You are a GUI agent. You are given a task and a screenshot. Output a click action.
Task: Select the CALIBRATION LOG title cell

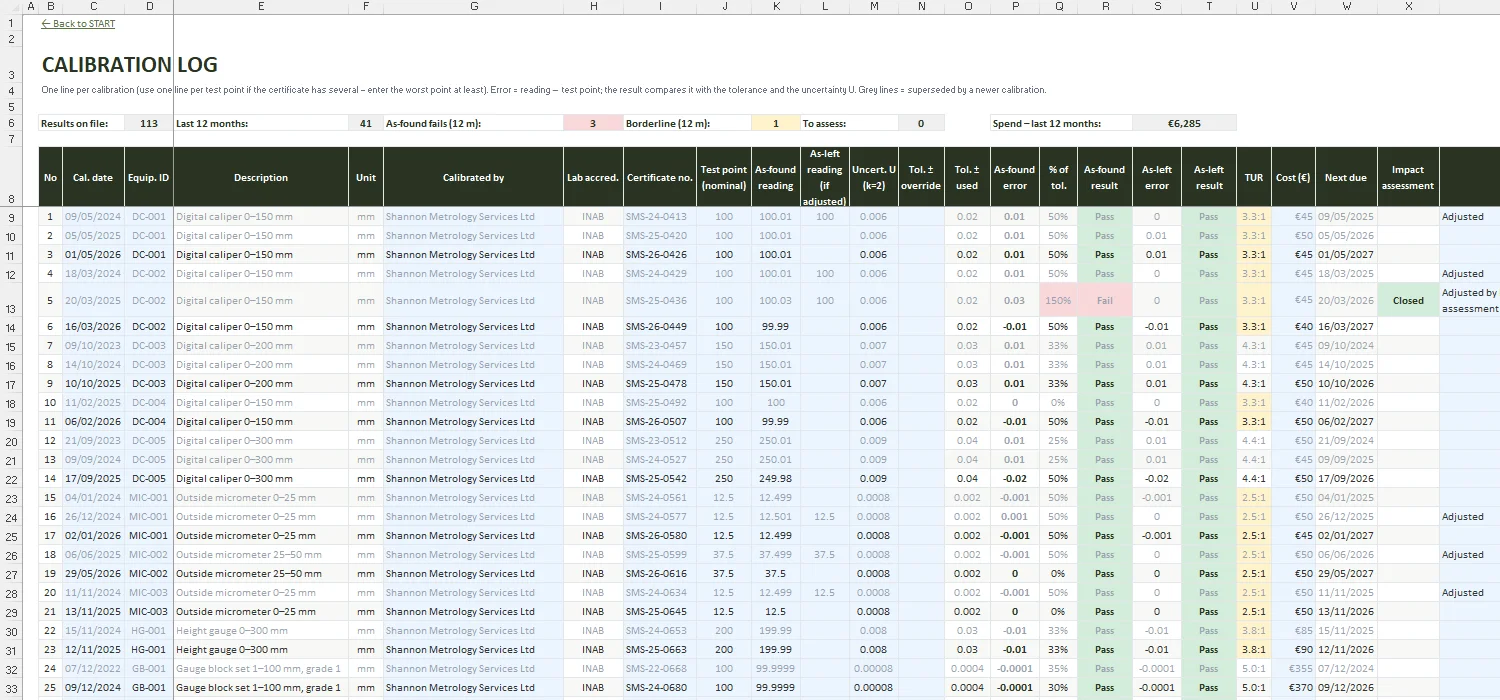130,65
